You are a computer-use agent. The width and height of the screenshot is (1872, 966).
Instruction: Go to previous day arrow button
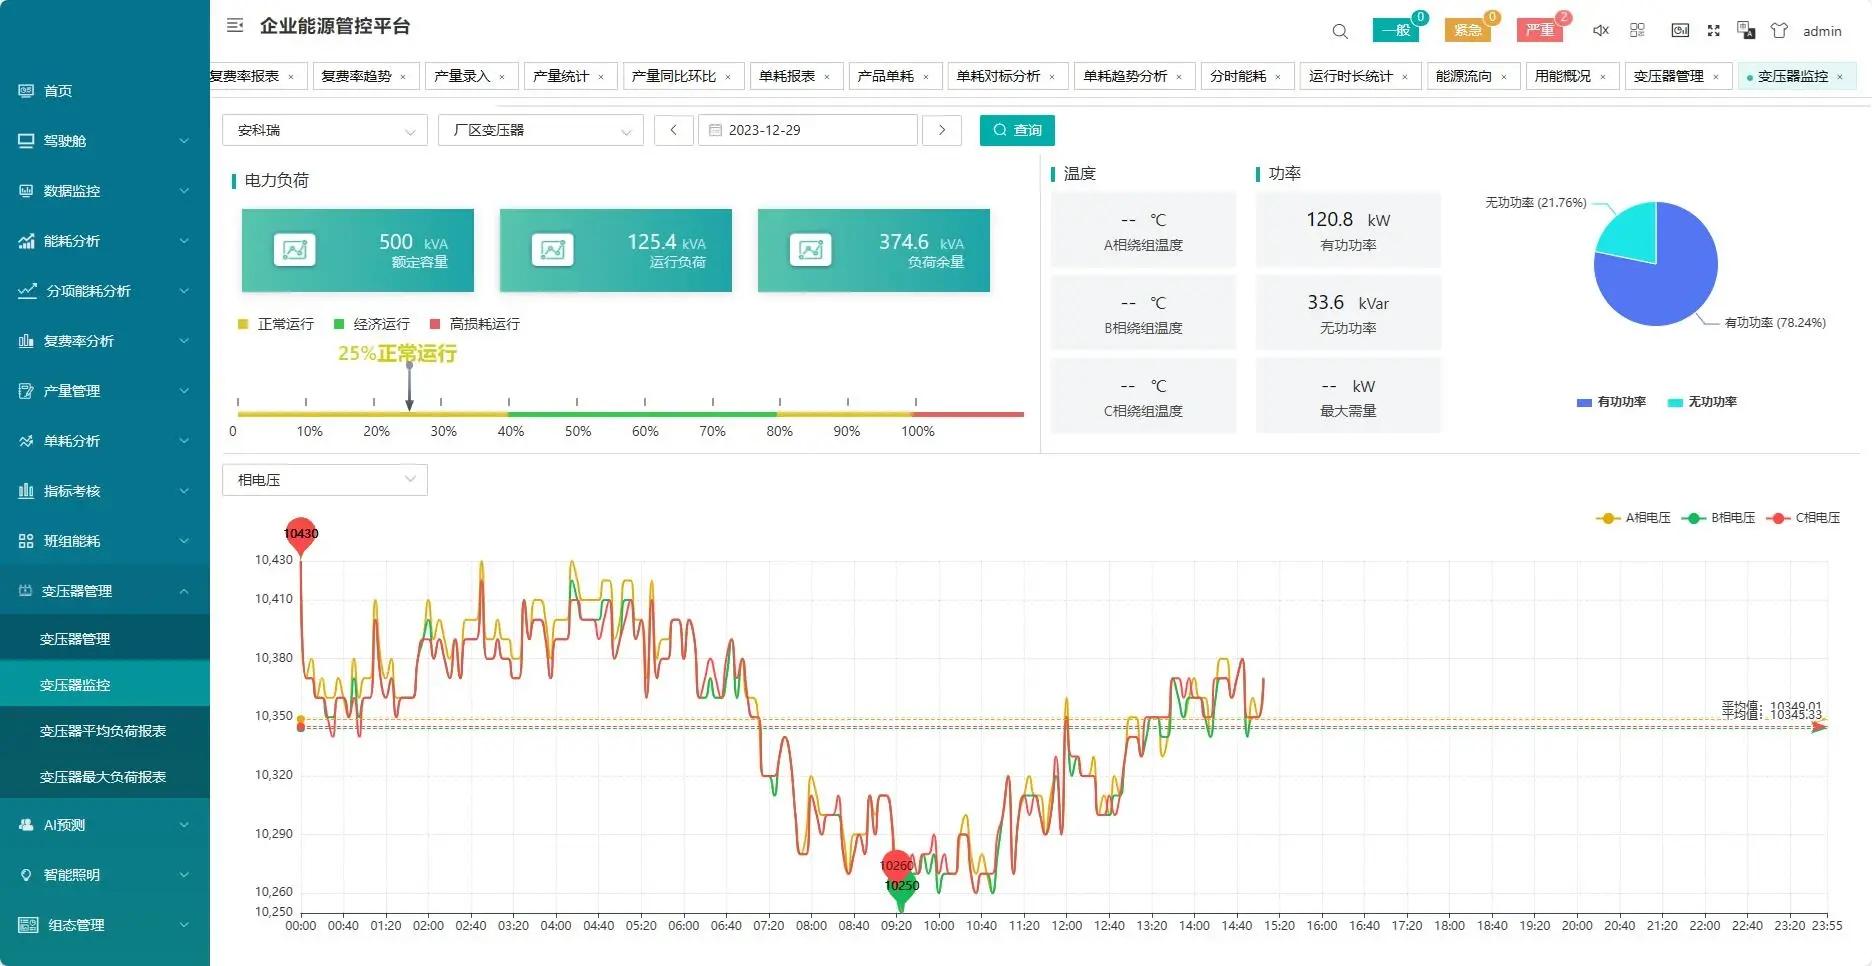674,130
